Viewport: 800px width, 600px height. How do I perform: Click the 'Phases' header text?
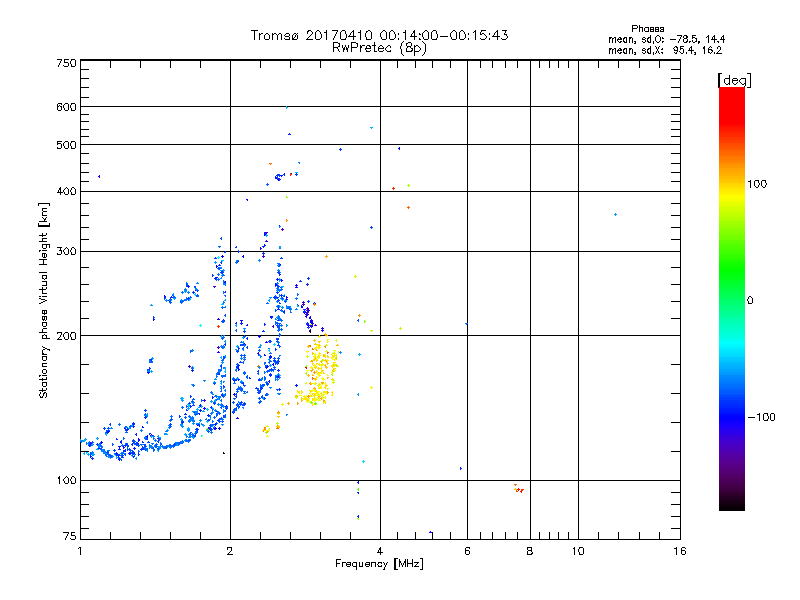click(x=647, y=29)
